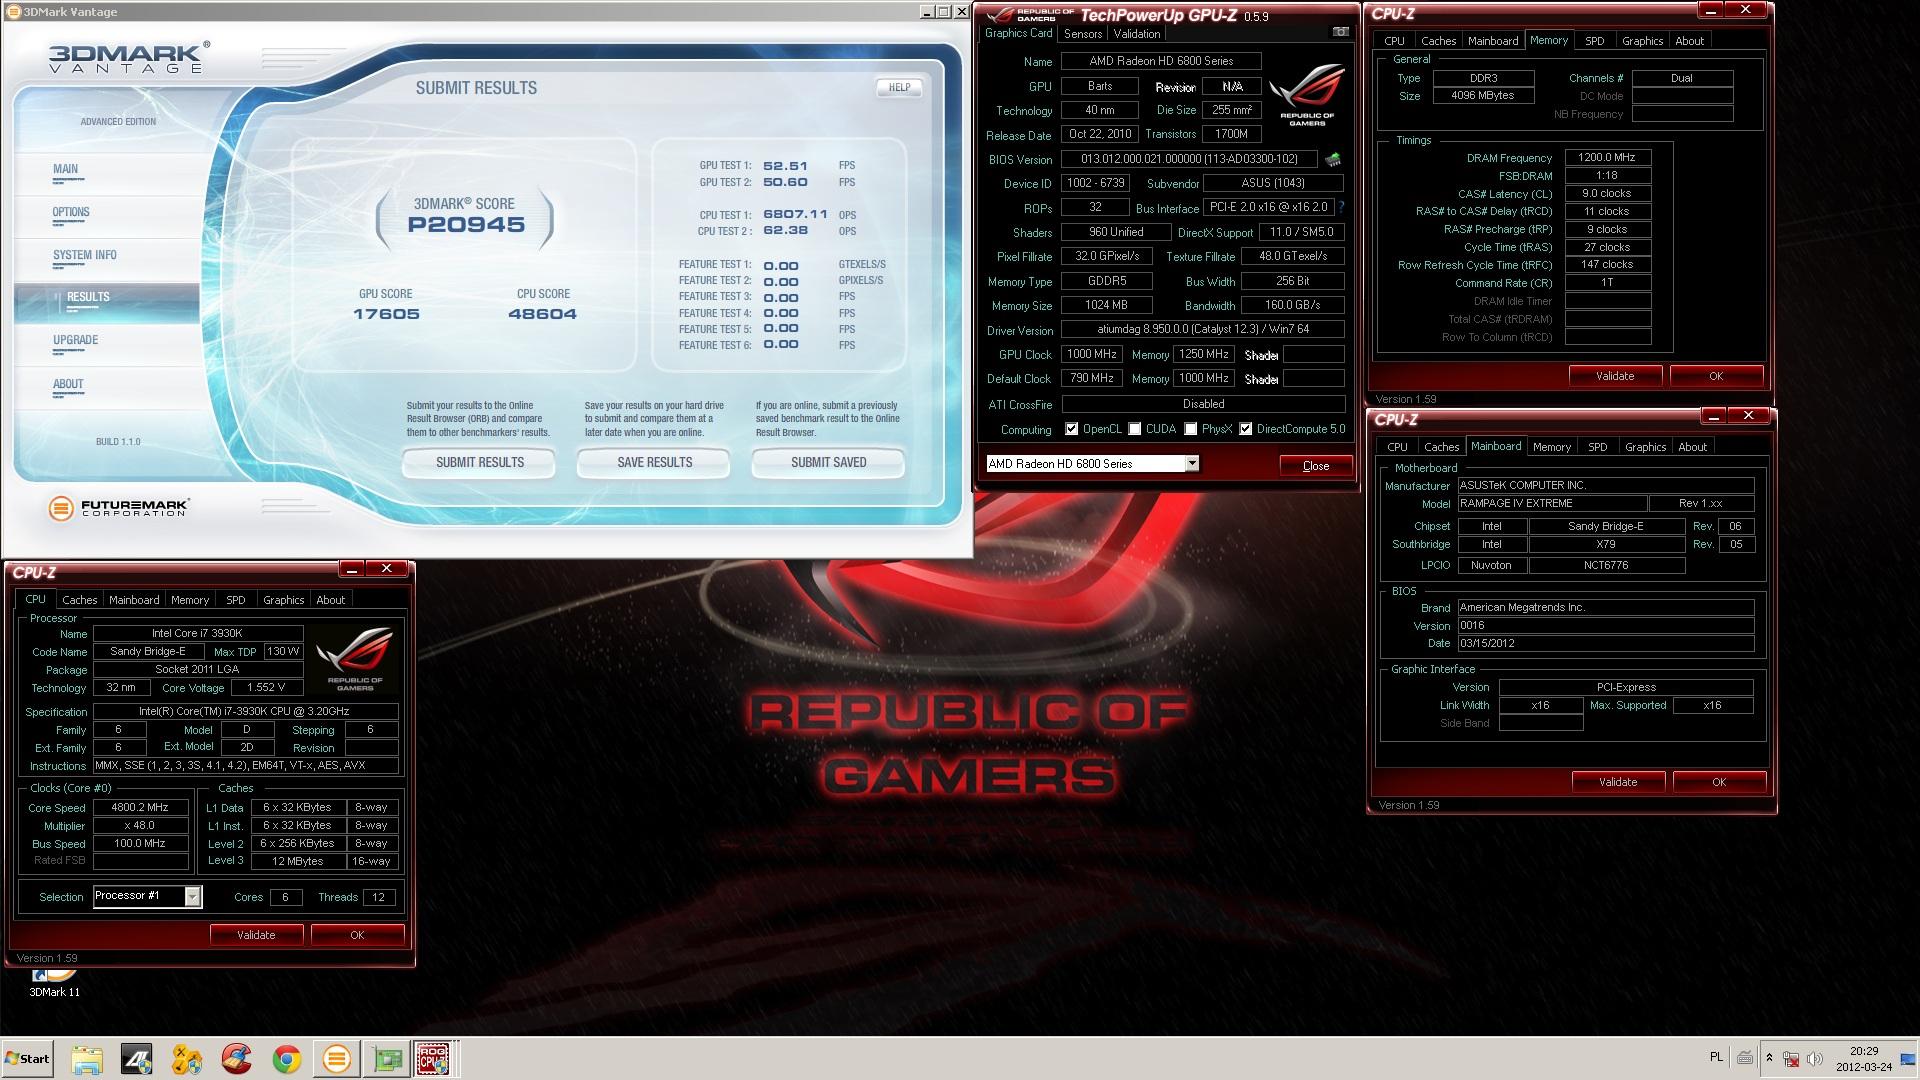This screenshot has width=1920, height=1080.
Task: Open Google Chrome from the taskbar
Action: click(x=287, y=1059)
